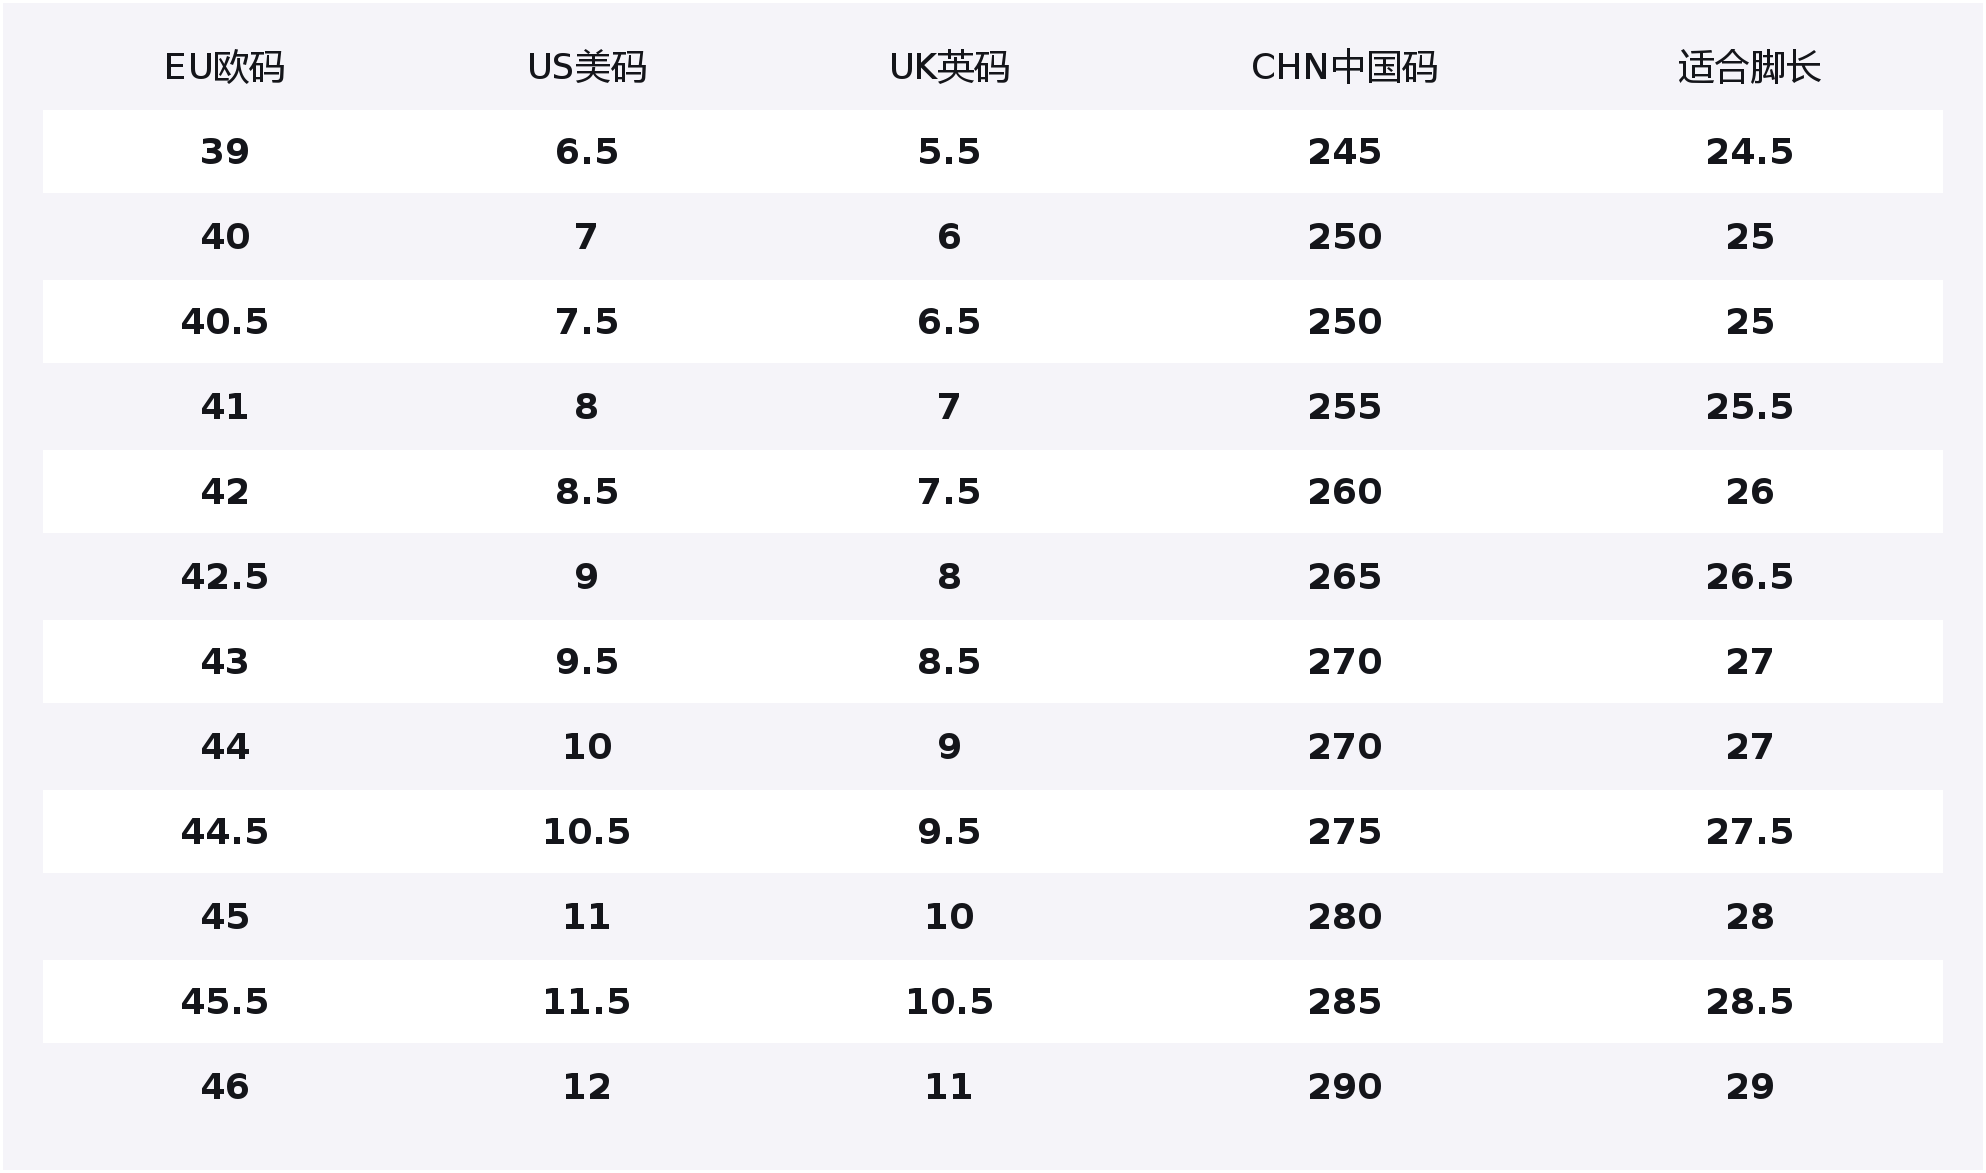Click CHN size 245 cell
Image resolution: width=1986 pixels, height=1173 pixels.
coord(1344,152)
